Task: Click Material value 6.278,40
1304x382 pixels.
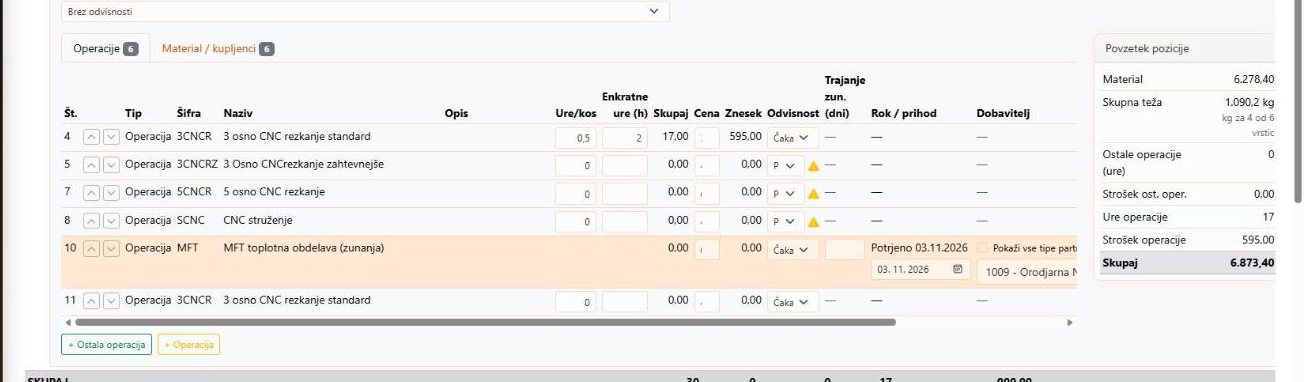Action: [x=1254, y=79]
